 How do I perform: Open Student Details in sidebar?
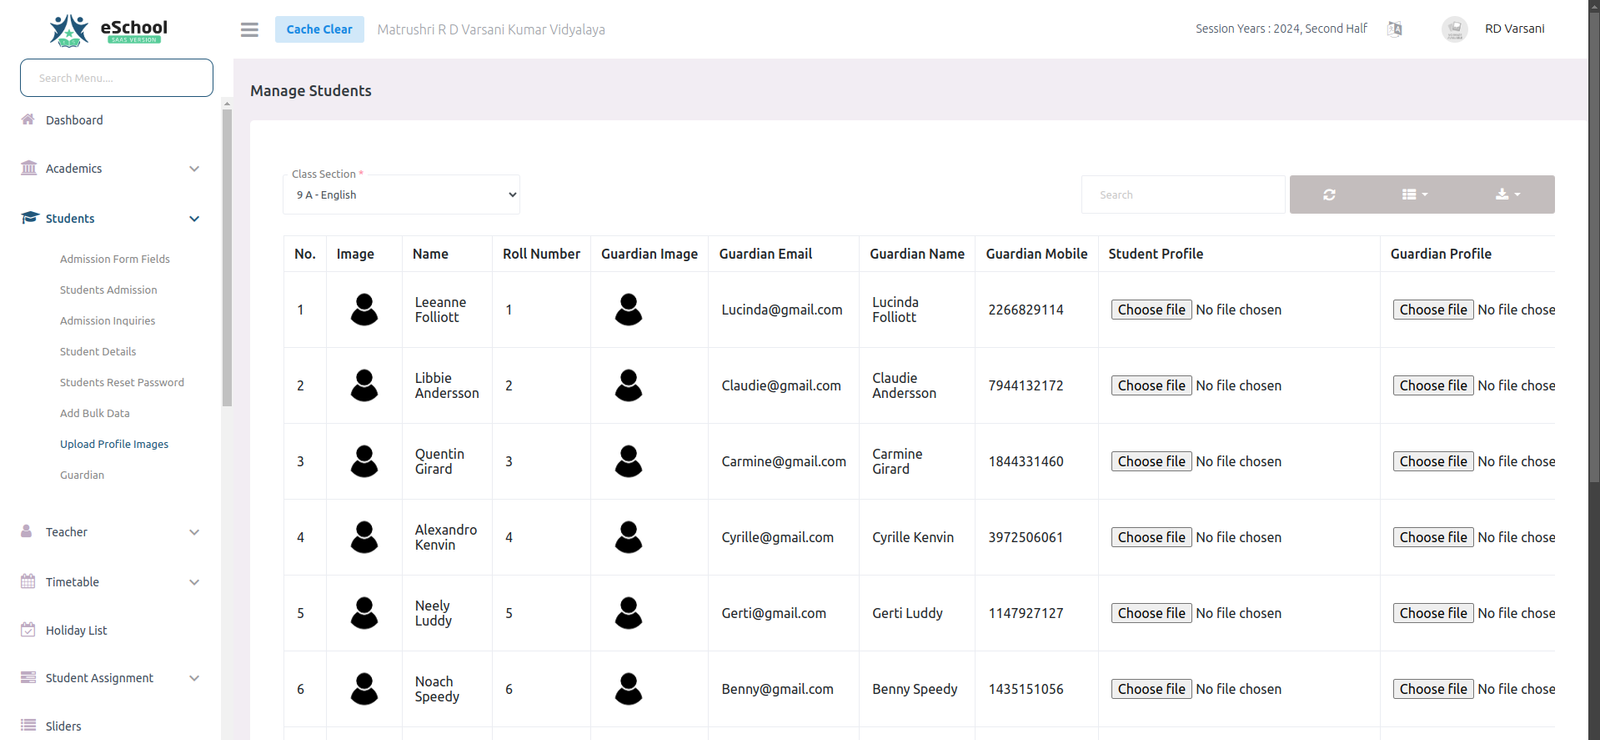coord(98,352)
